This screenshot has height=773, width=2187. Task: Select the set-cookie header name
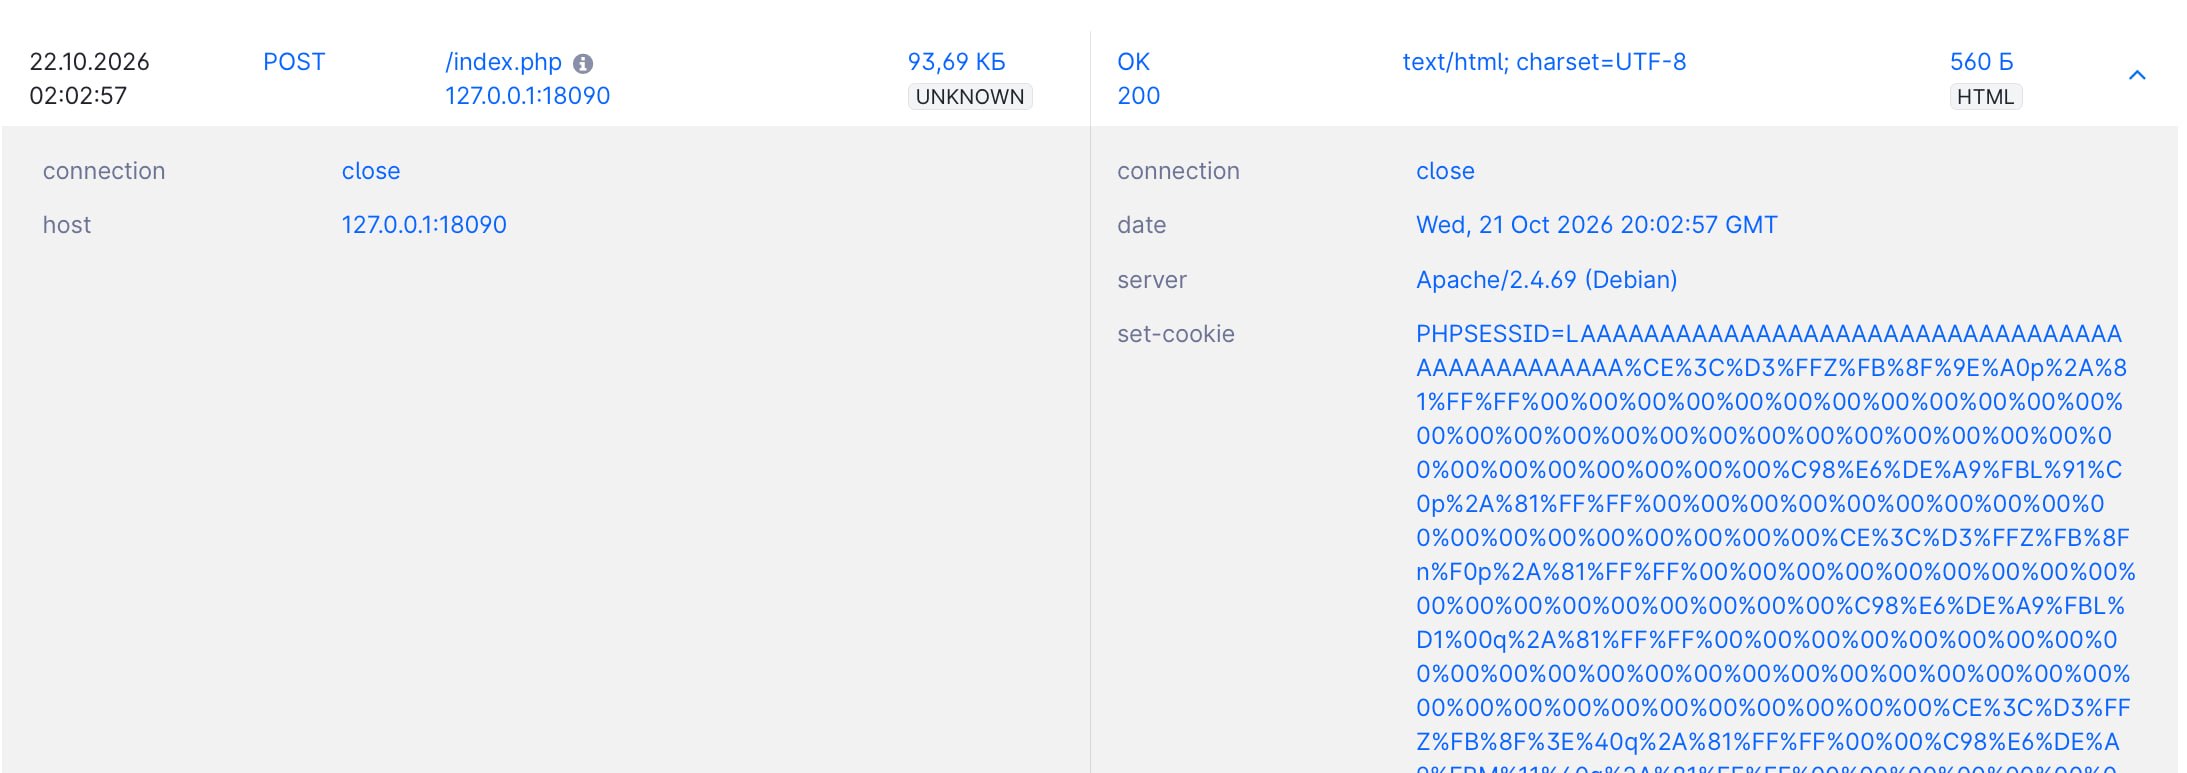(1176, 334)
